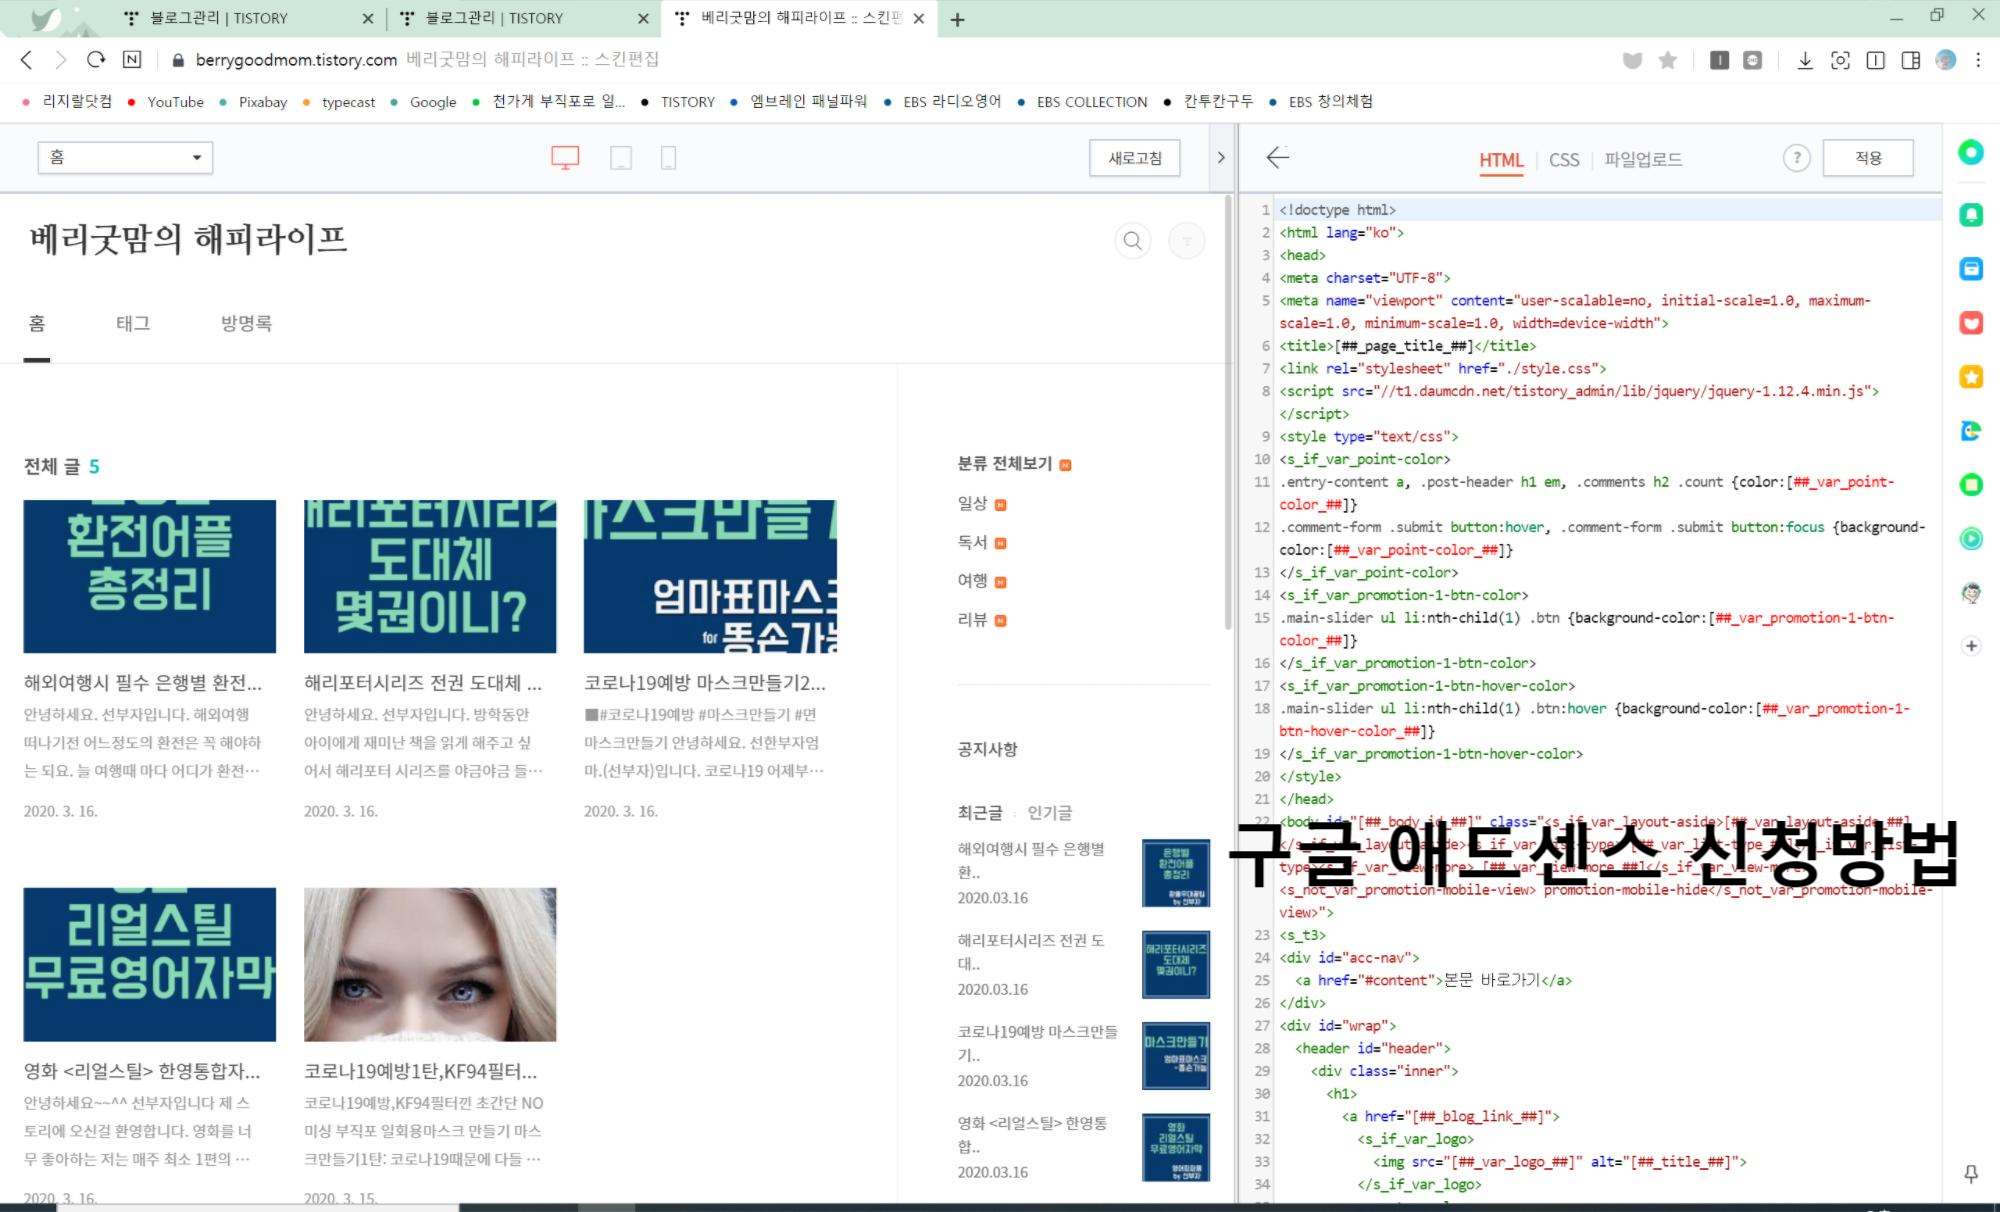Collapse preview panel with chevron arrow

(1221, 158)
